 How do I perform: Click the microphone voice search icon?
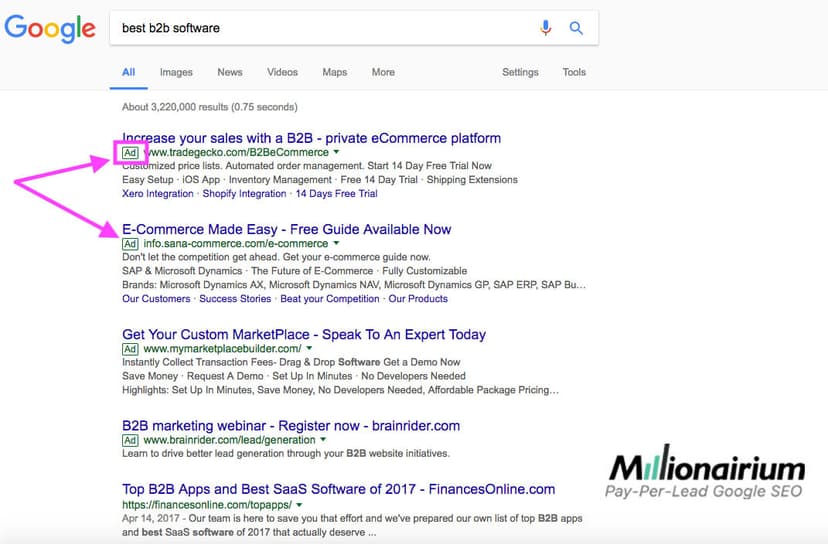545,28
